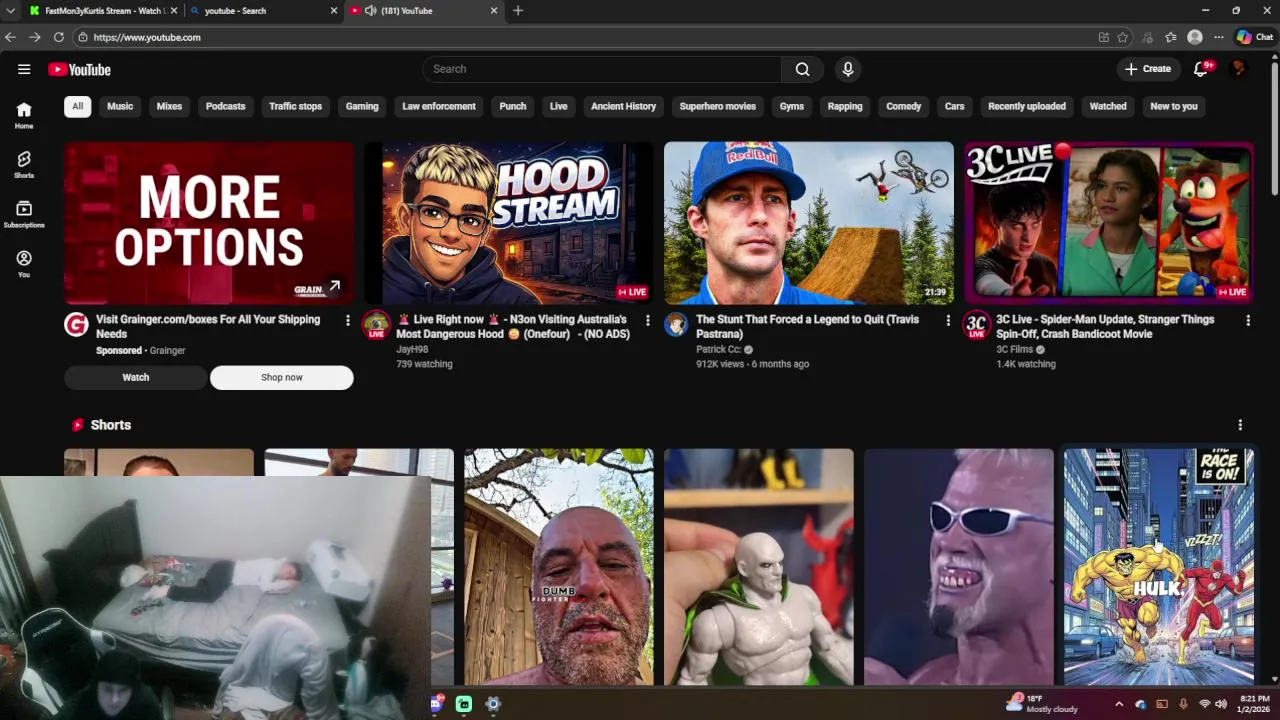Open the More Options Grainger ad thumbnail
Viewport: 1280px width, 720px height.
pos(208,223)
